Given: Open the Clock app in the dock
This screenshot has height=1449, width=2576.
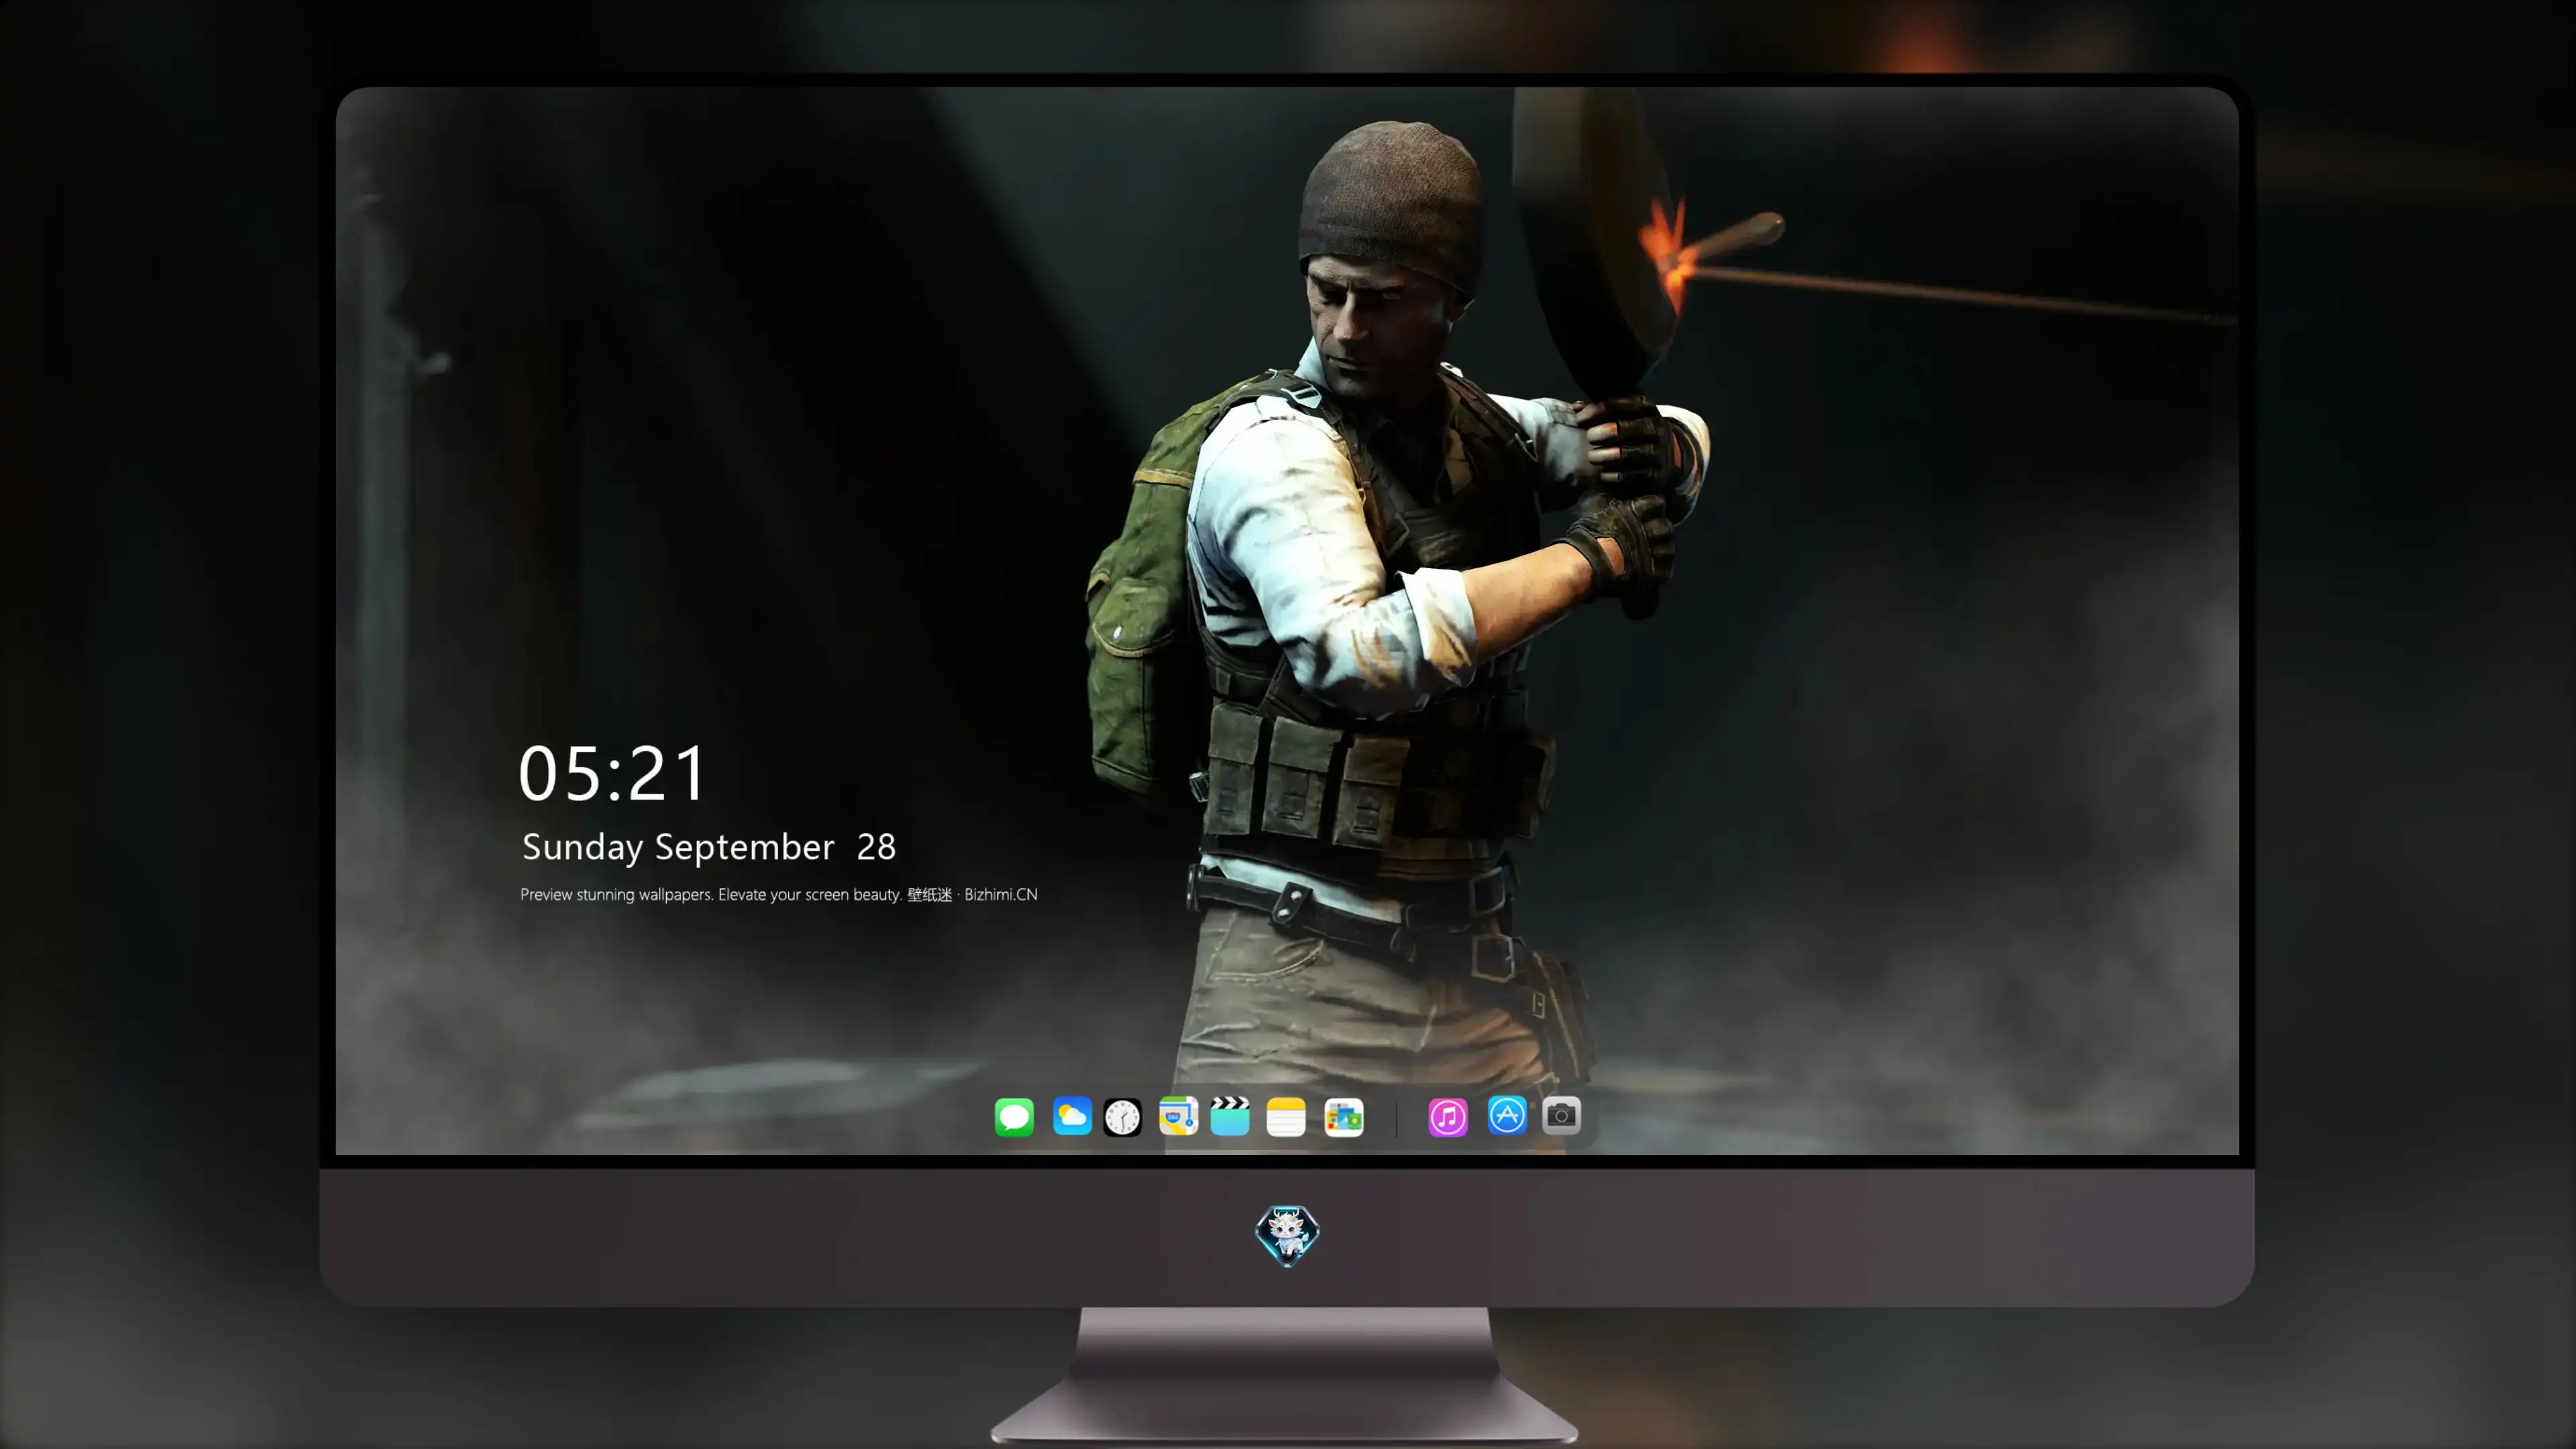Looking at the screenshot, I should pos(1122,1117).
